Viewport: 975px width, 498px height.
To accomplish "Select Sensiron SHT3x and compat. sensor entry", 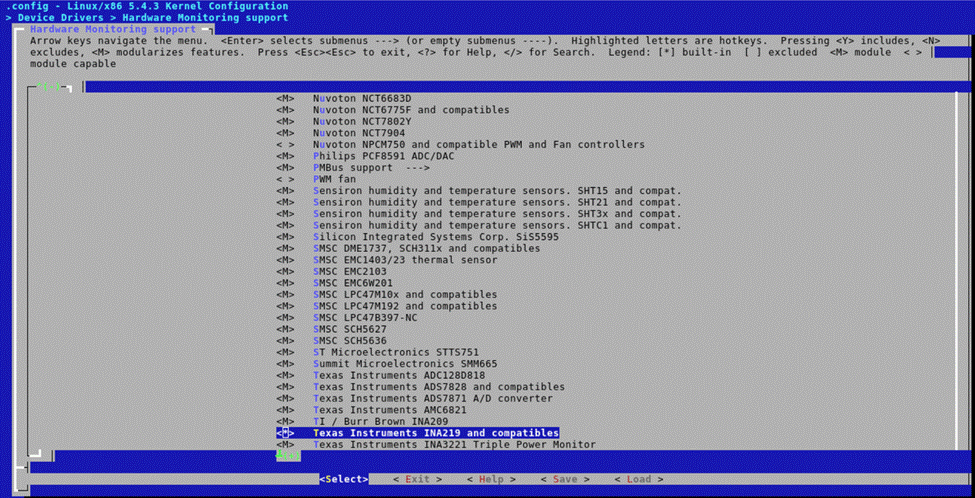I will pos(497,213).
